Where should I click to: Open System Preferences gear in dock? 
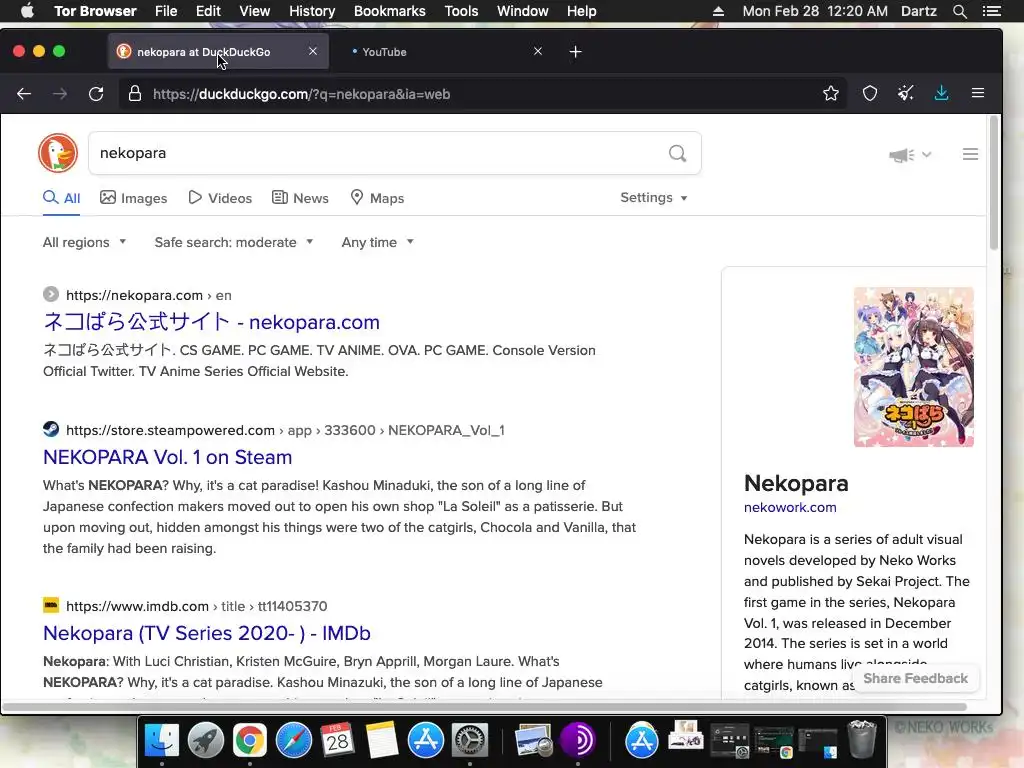(470, 741)
